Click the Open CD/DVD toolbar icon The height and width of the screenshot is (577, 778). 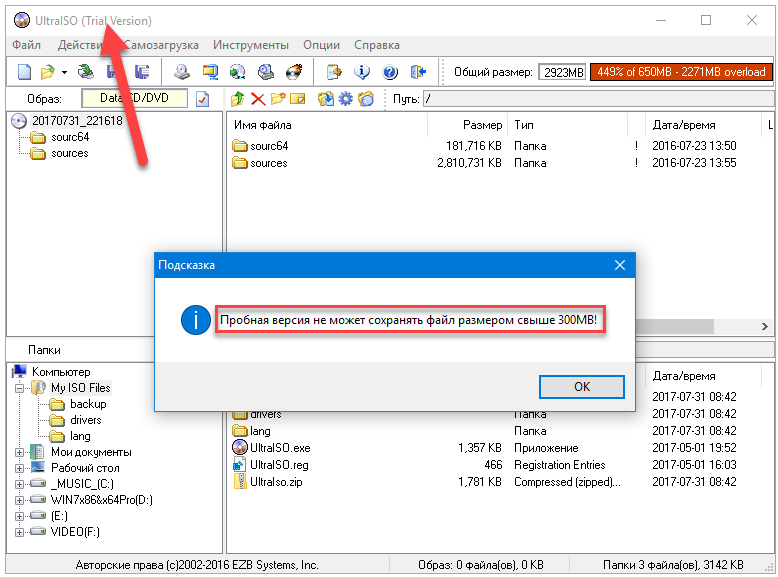(85, 72)
